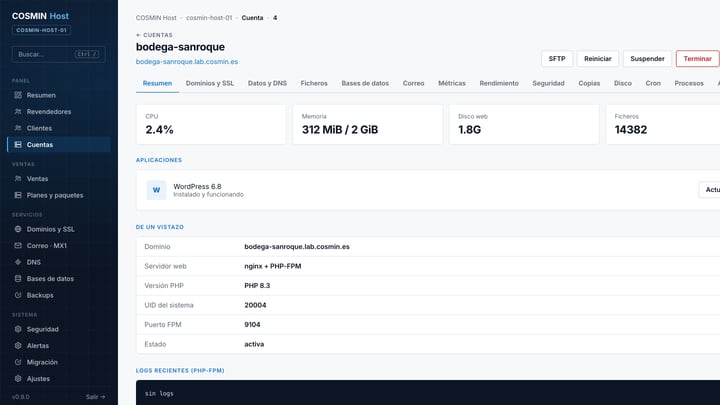Open the DNS sidebar icon
This screenshot has height=405, width=720.
[x=18, y=262]
